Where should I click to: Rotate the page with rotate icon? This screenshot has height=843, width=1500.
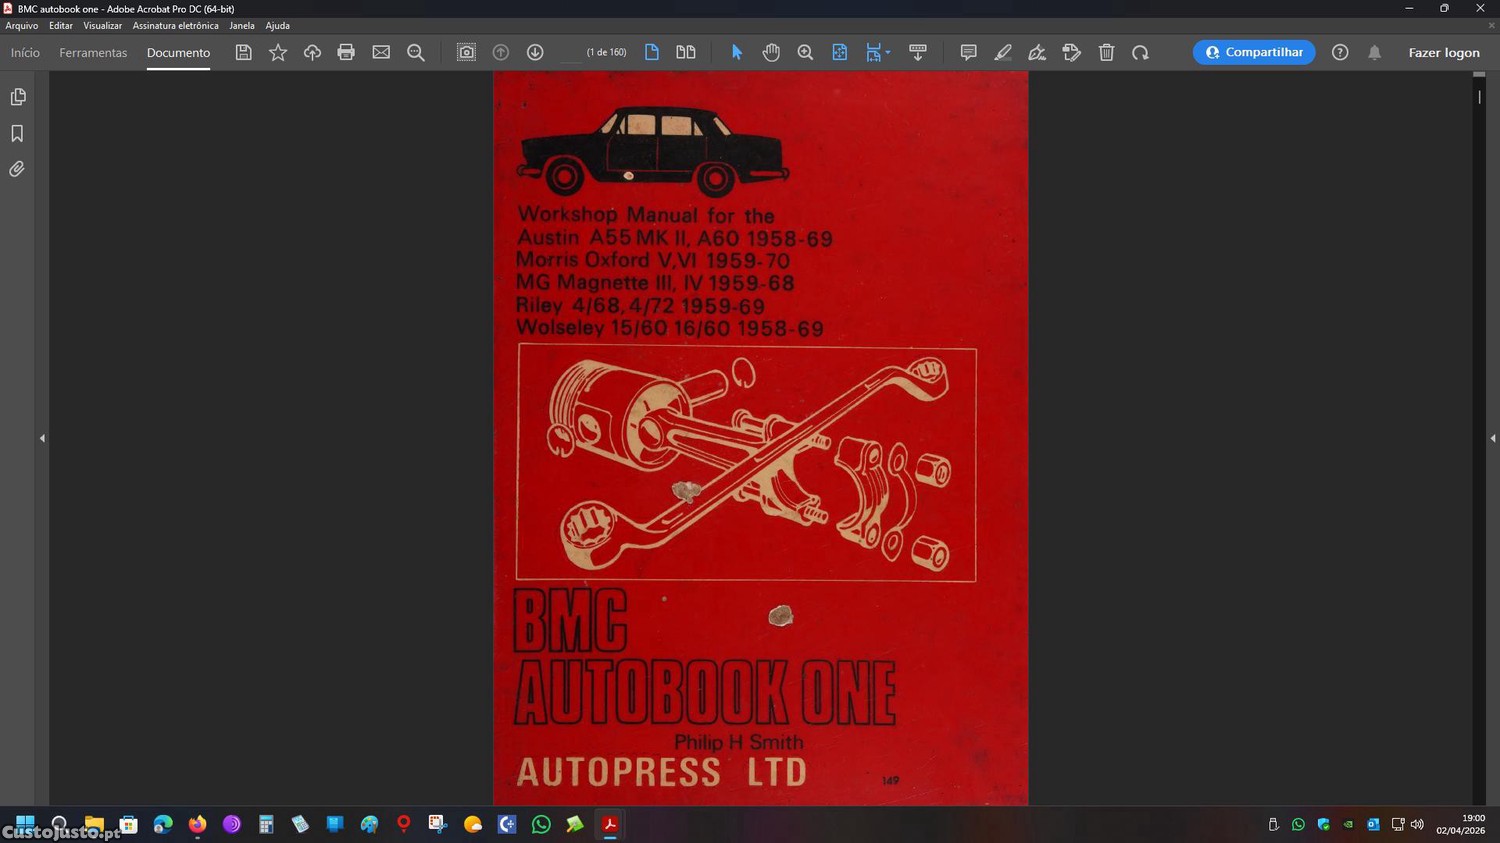1140,53
